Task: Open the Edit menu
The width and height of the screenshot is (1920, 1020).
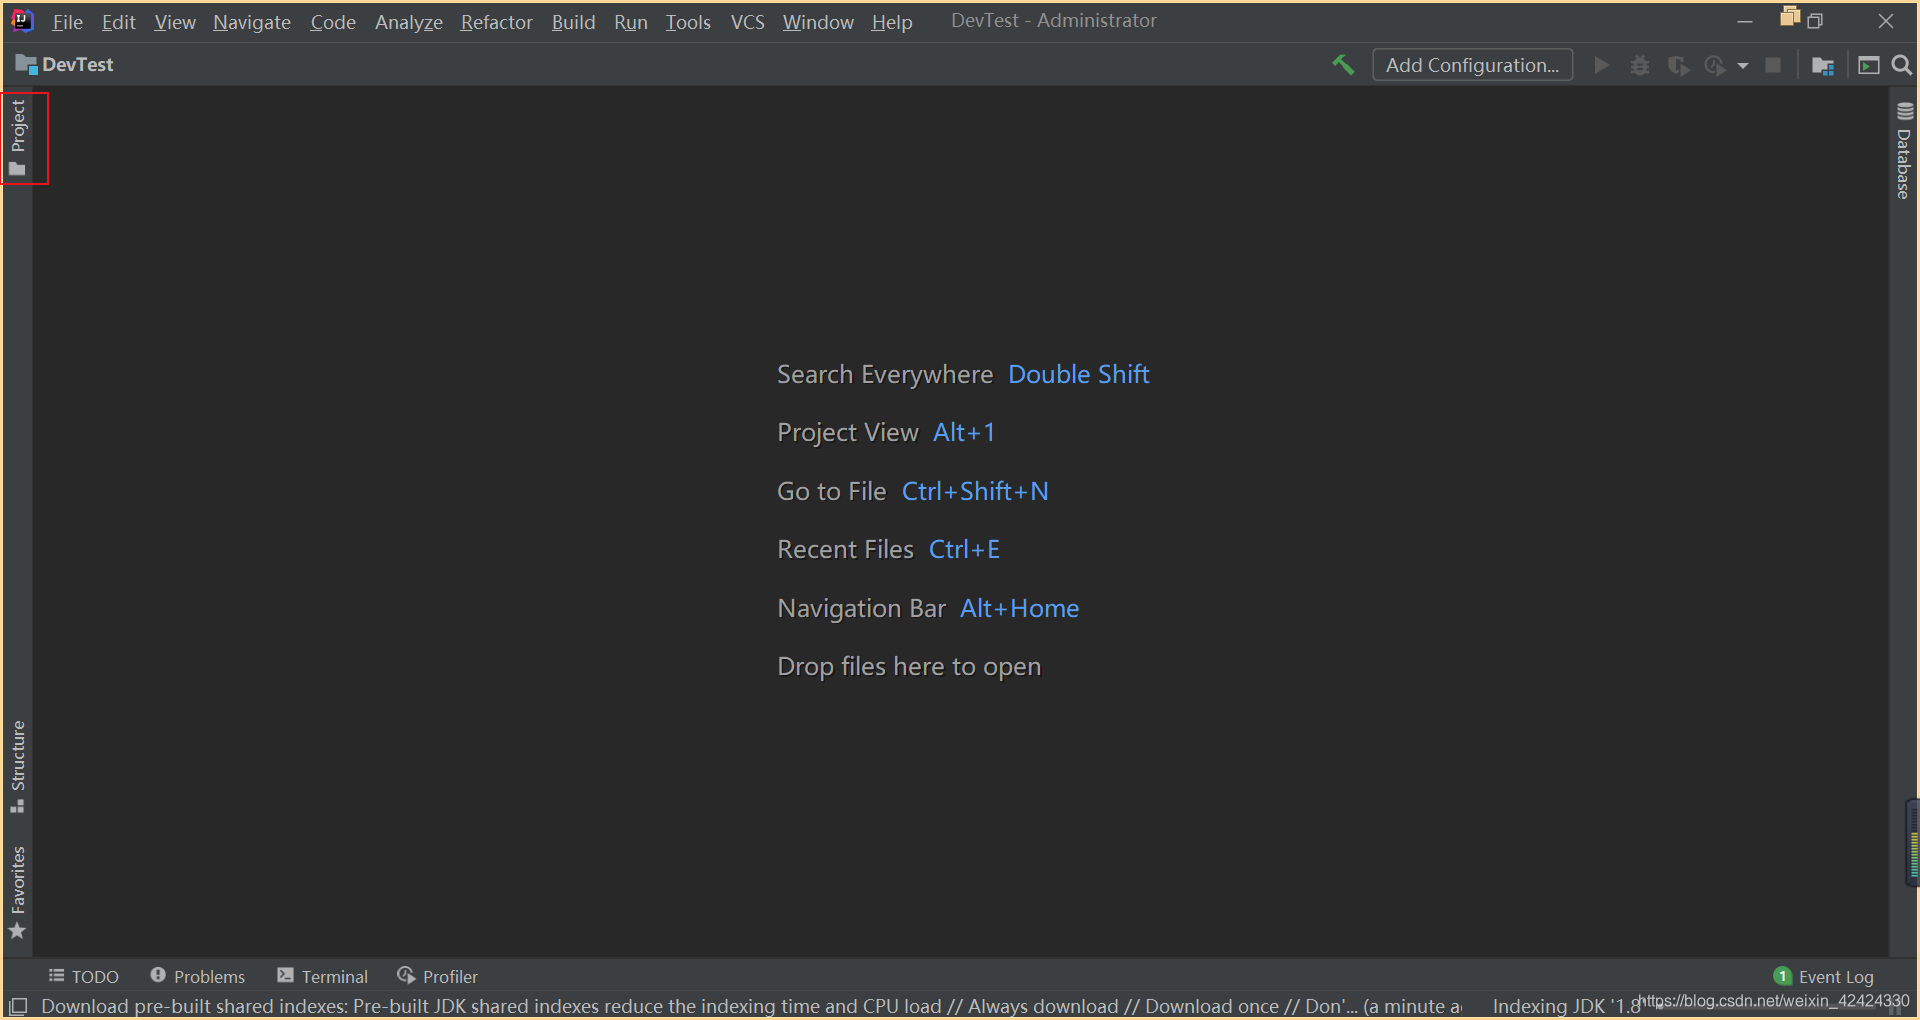Action: pos(118,22)
